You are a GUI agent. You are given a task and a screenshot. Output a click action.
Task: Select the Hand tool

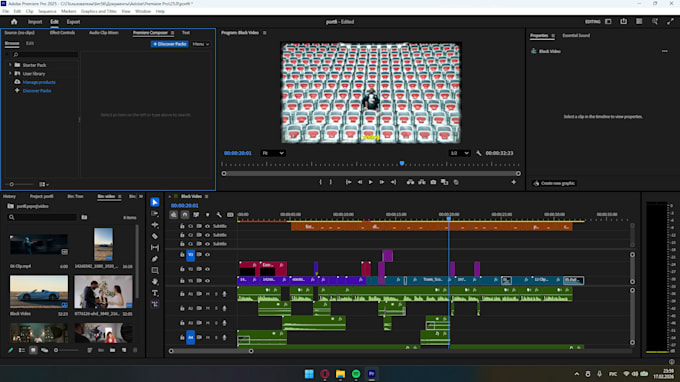click(x=155, y=282)
